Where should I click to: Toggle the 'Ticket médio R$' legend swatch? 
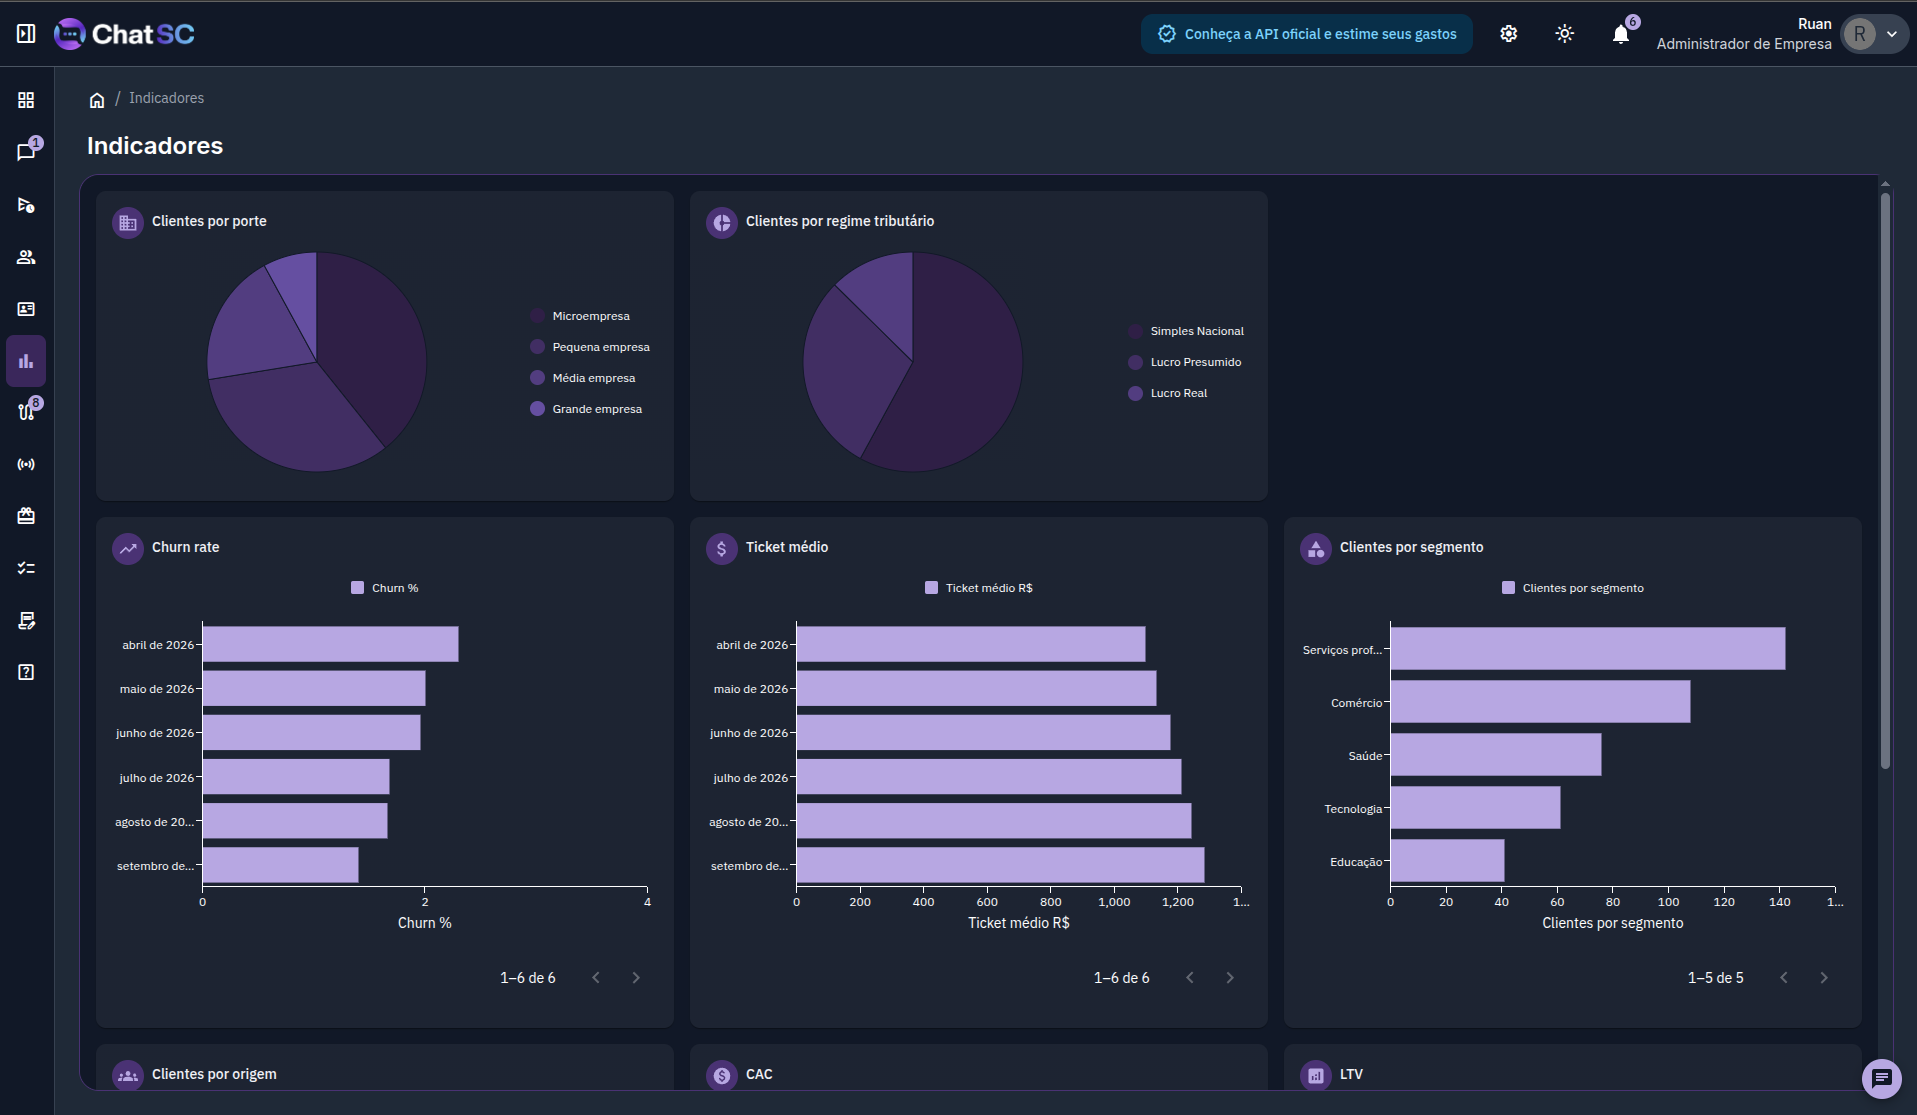[931, 588]
